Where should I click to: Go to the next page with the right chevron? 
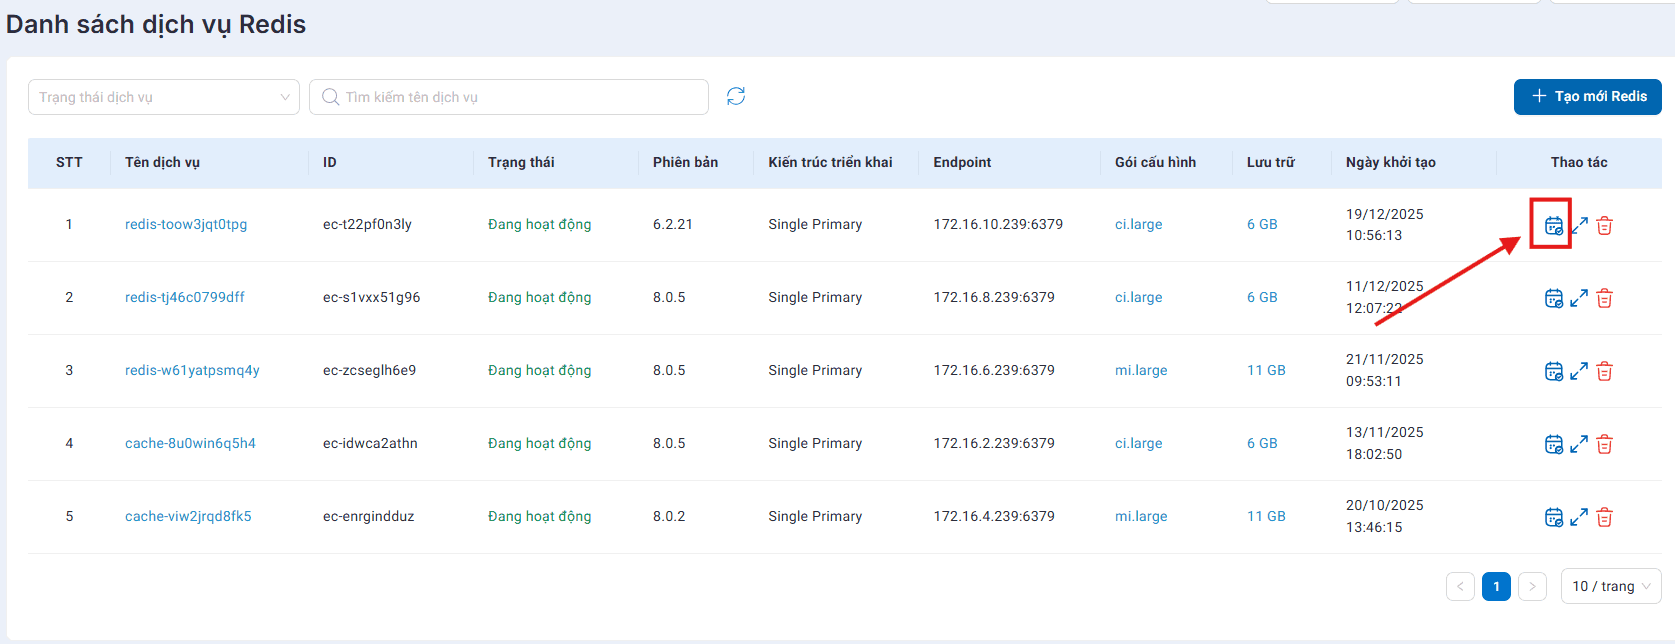click(1532, 586)
